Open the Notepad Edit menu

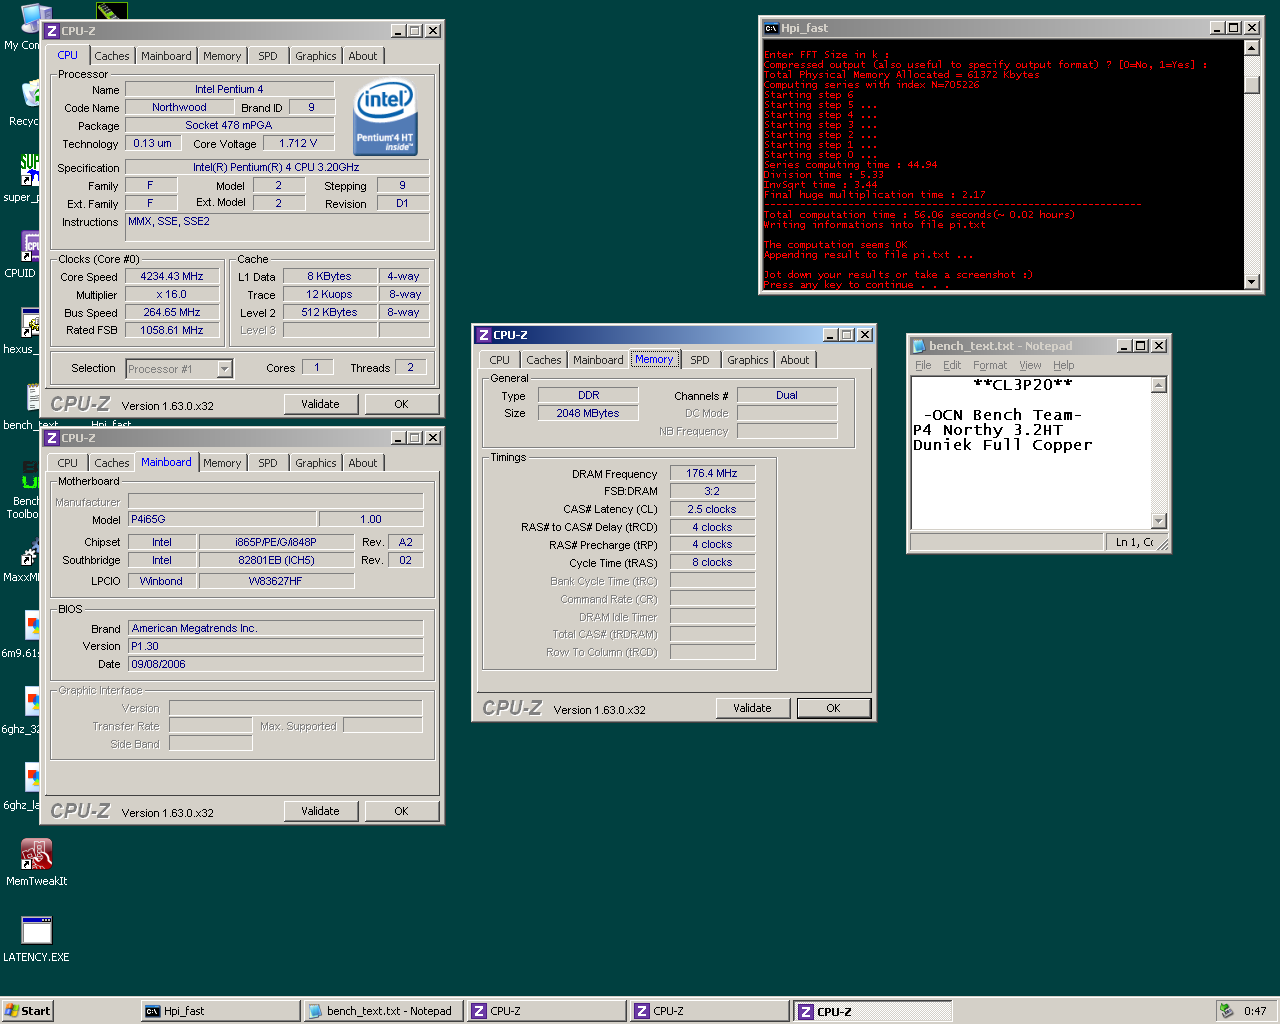click(x=952, y=365)
